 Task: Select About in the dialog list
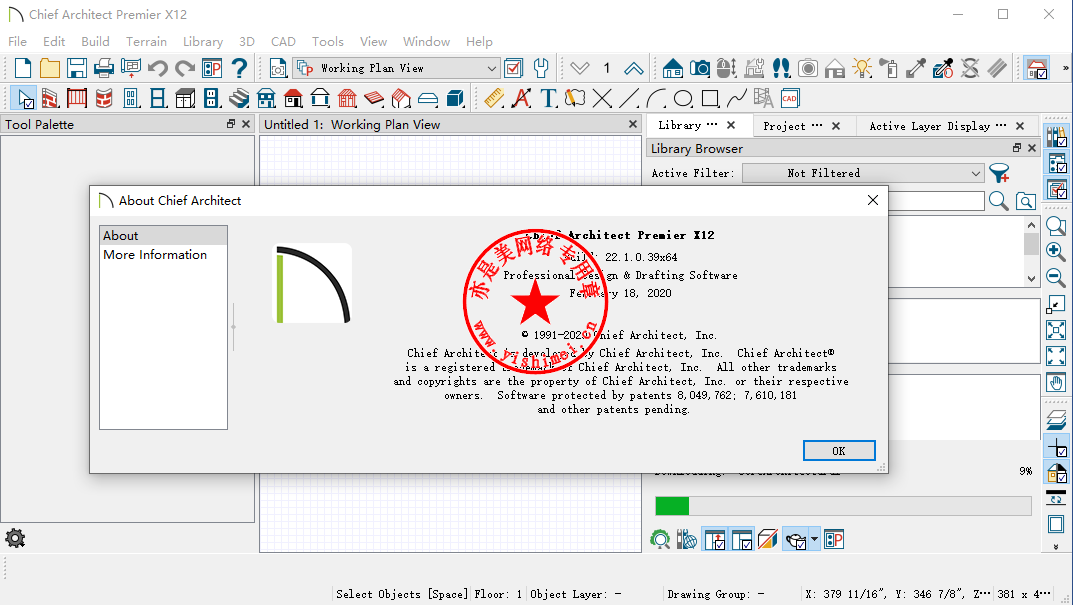163,235
